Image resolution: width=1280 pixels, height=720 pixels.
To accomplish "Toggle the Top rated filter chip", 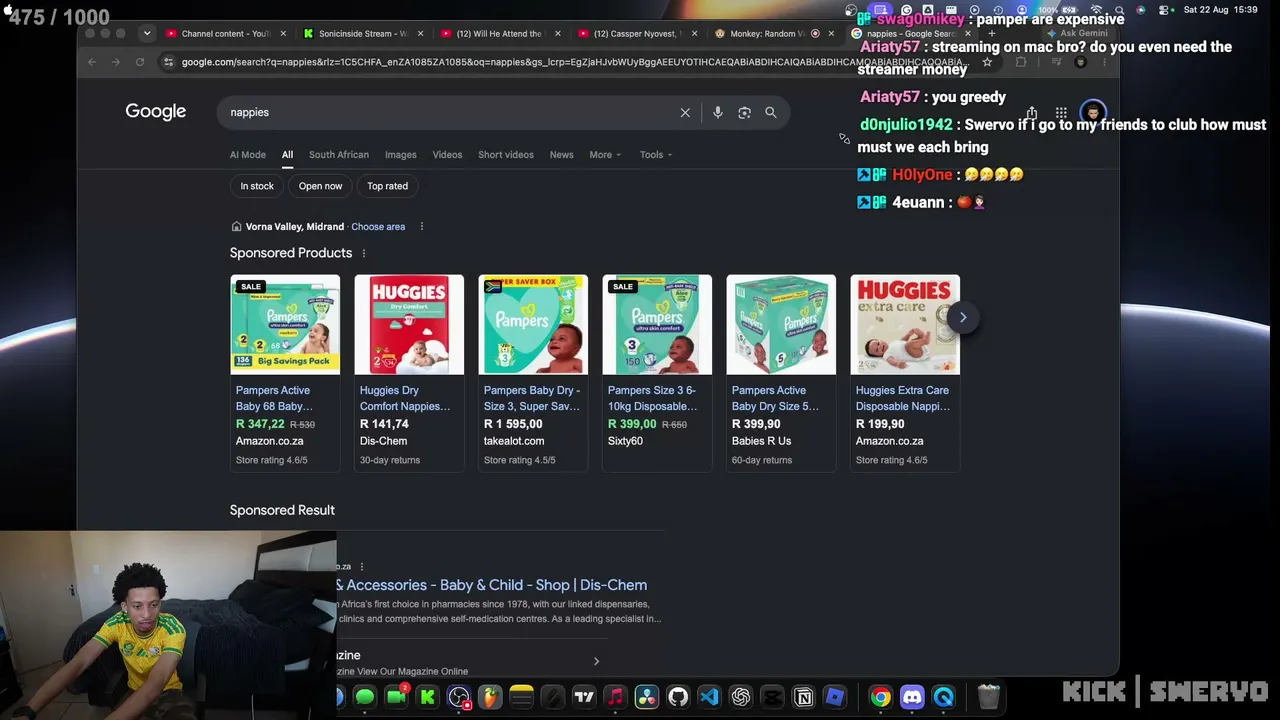I will [387, 186].
